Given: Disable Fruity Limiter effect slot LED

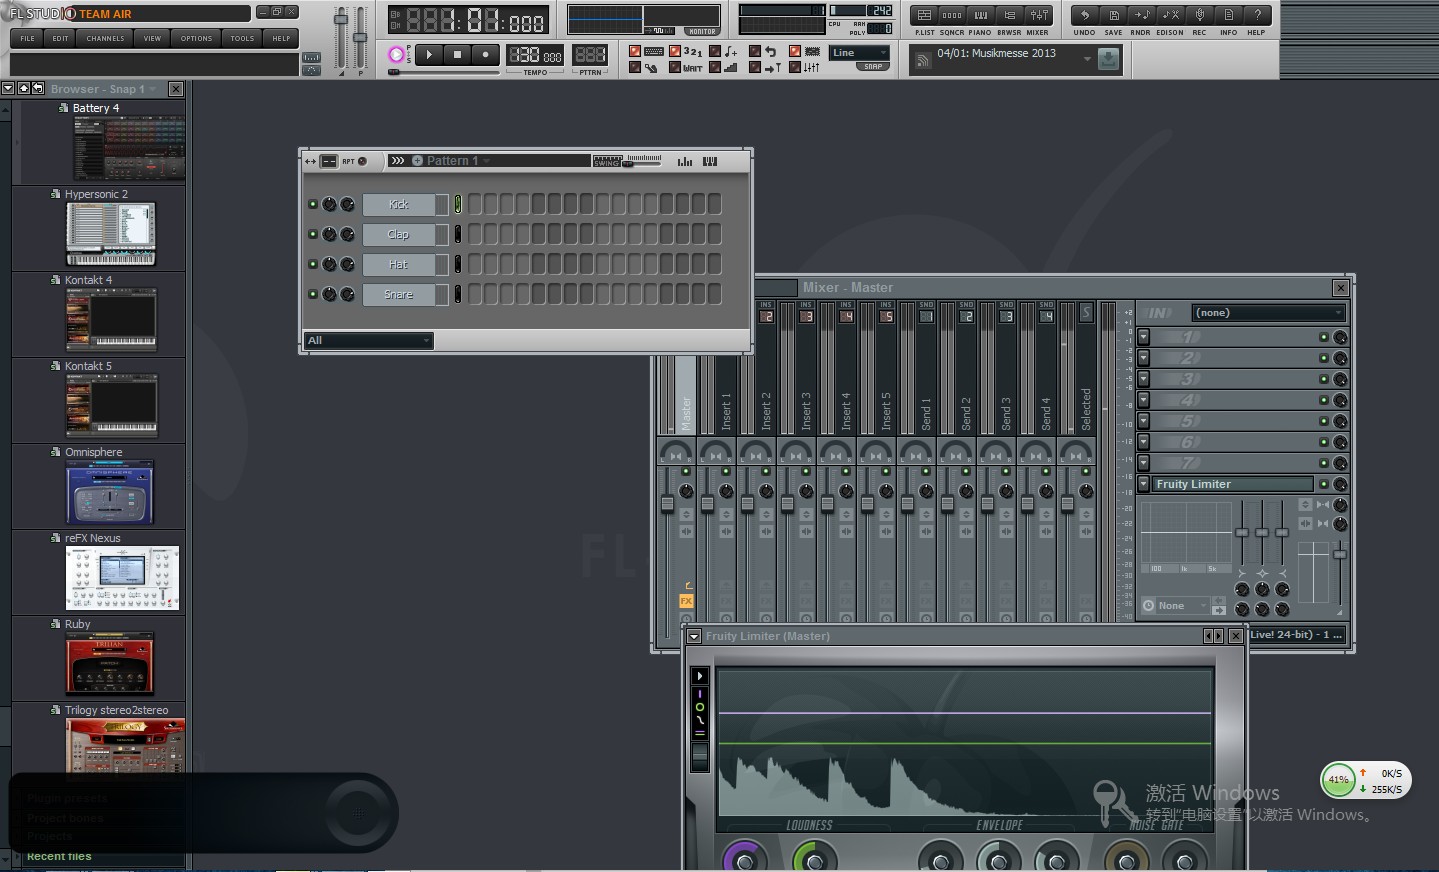Looking at the screenshot, I should [1324, 484].
